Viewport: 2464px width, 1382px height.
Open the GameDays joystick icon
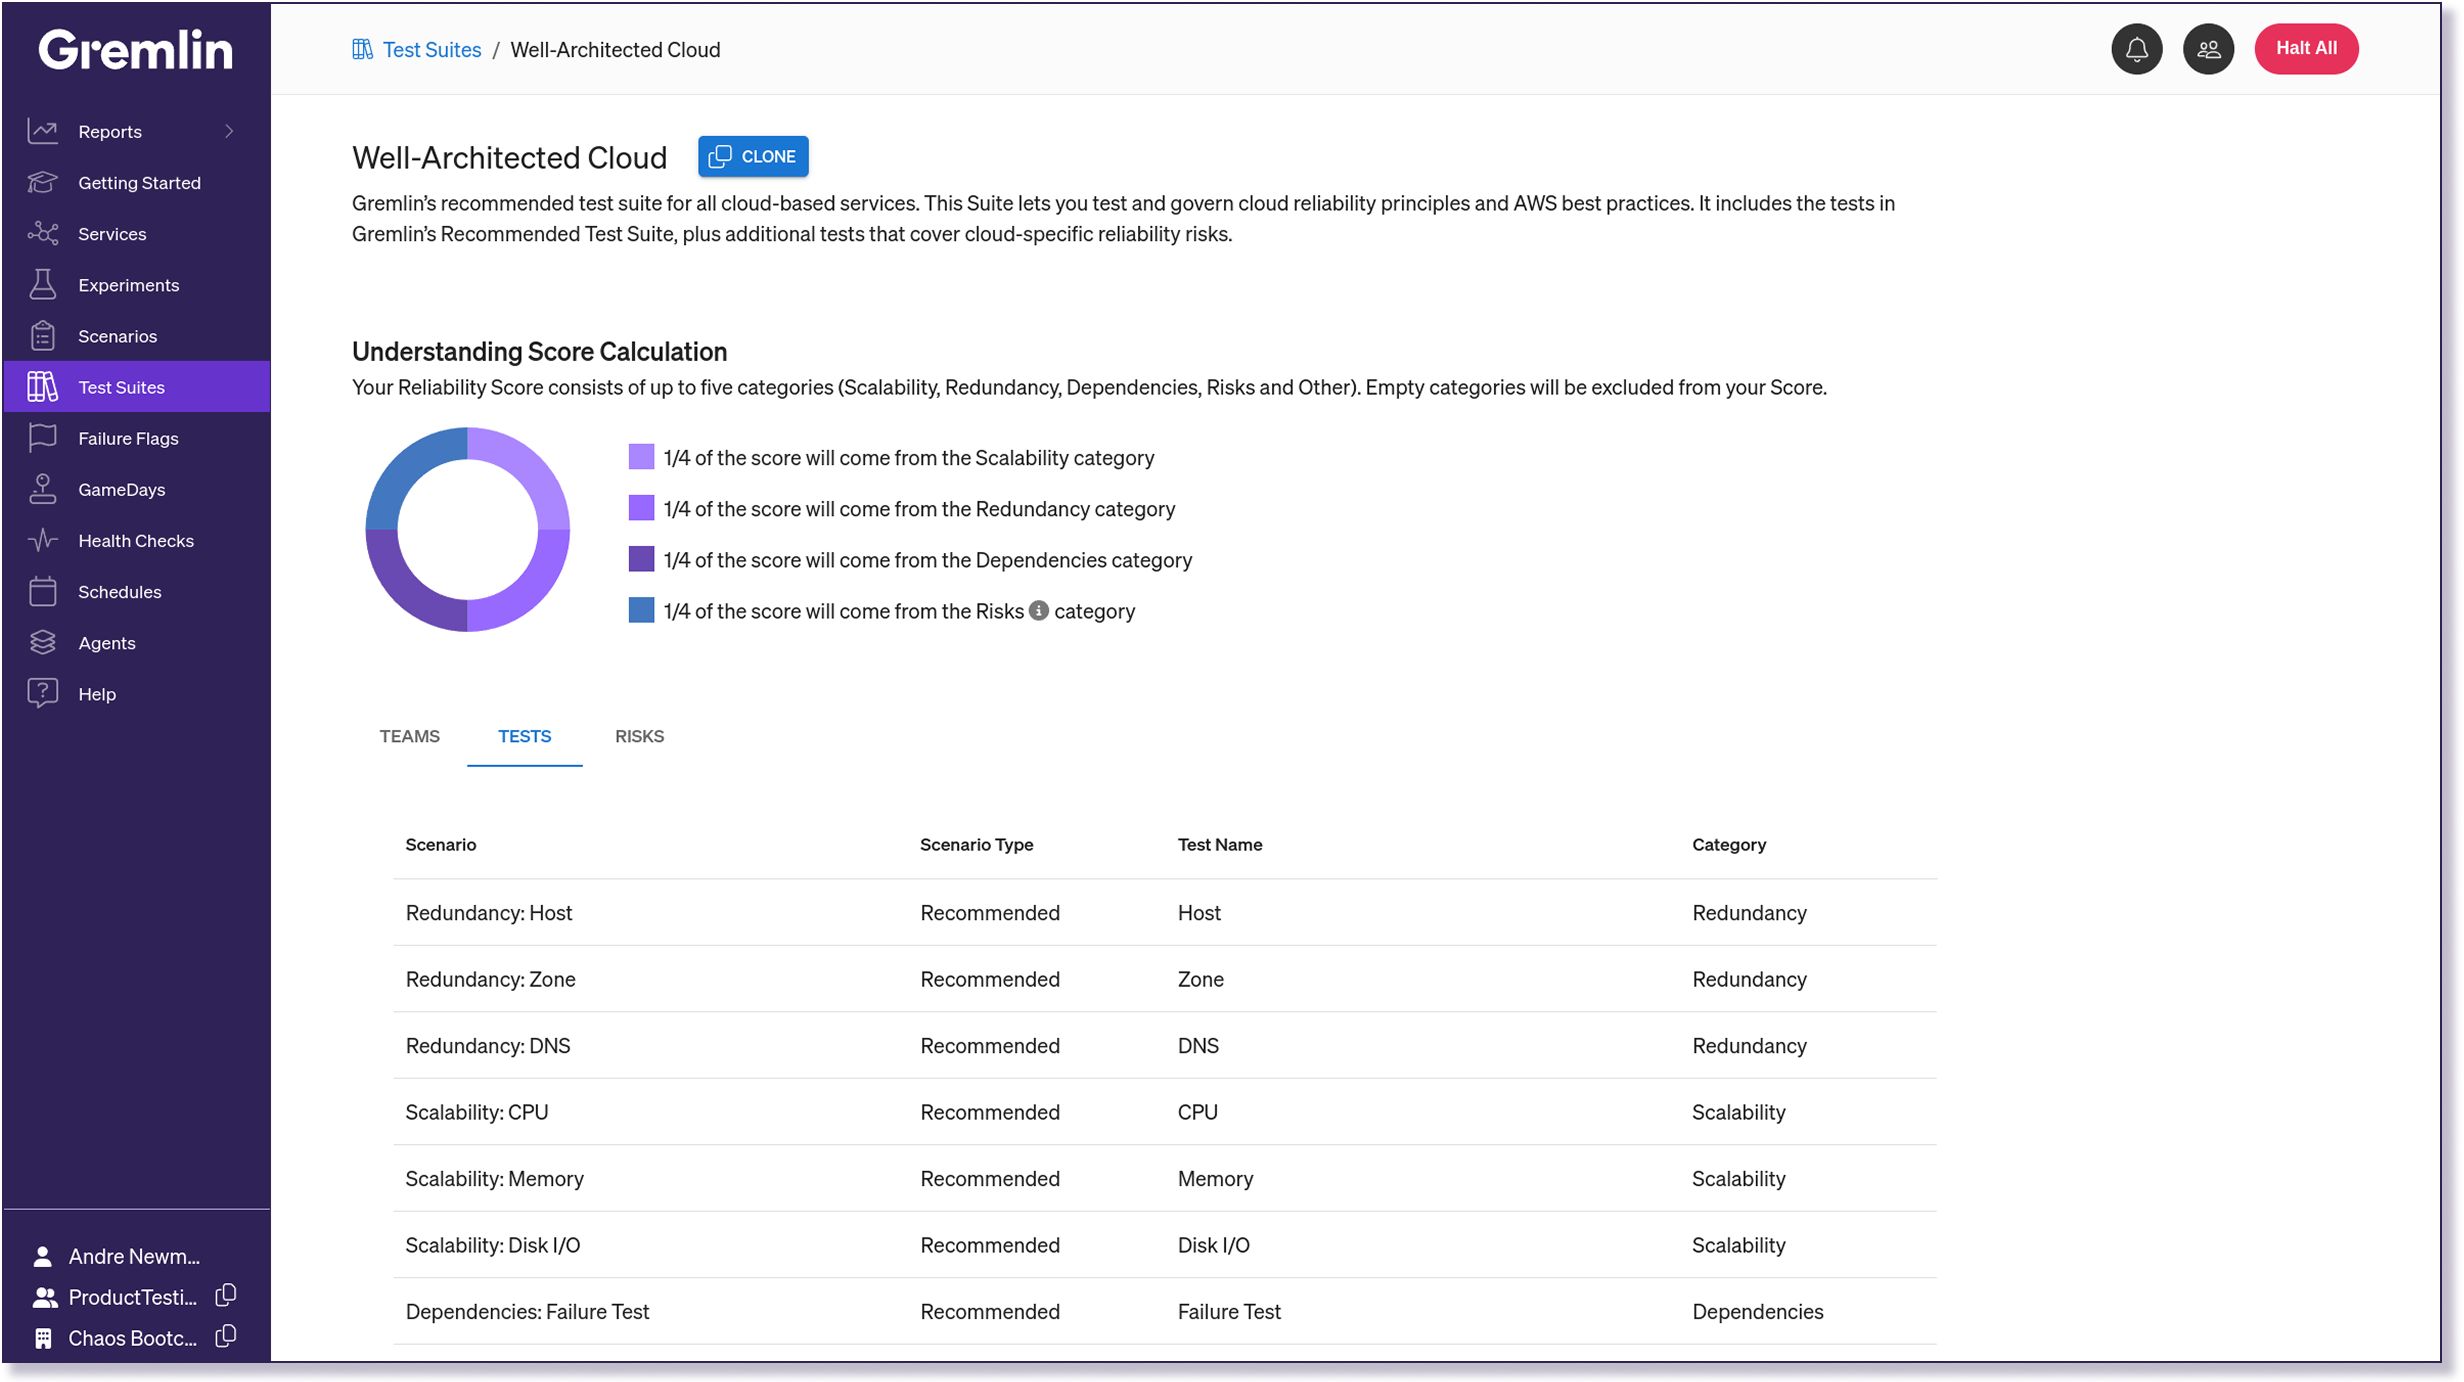(43, 489)
